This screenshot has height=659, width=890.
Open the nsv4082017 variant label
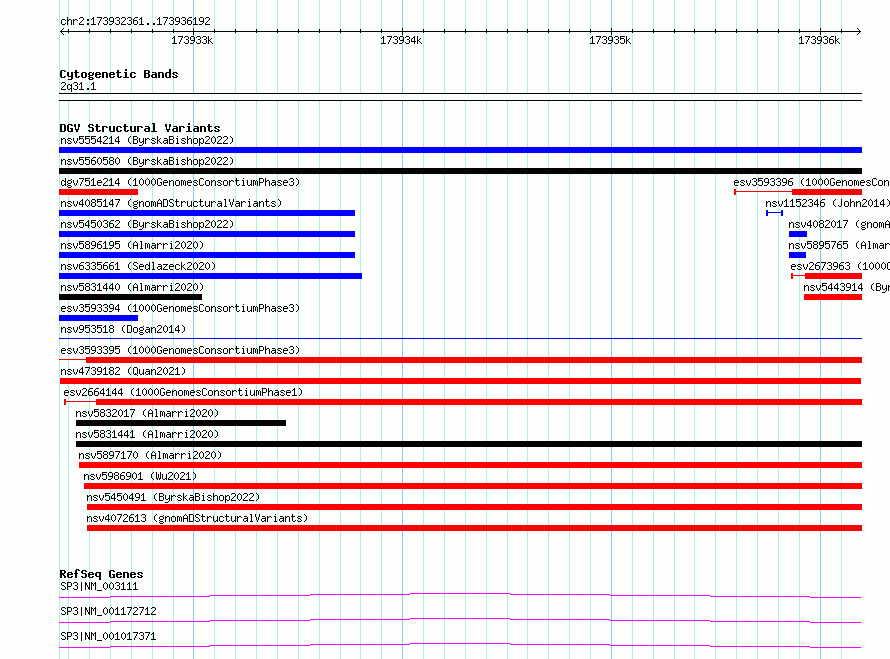839,224
